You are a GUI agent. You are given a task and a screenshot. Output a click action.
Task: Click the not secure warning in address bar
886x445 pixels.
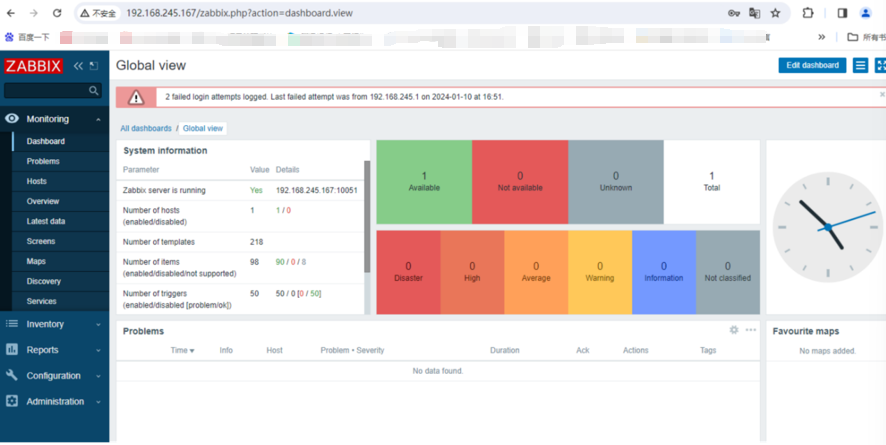tap(98, 13)
